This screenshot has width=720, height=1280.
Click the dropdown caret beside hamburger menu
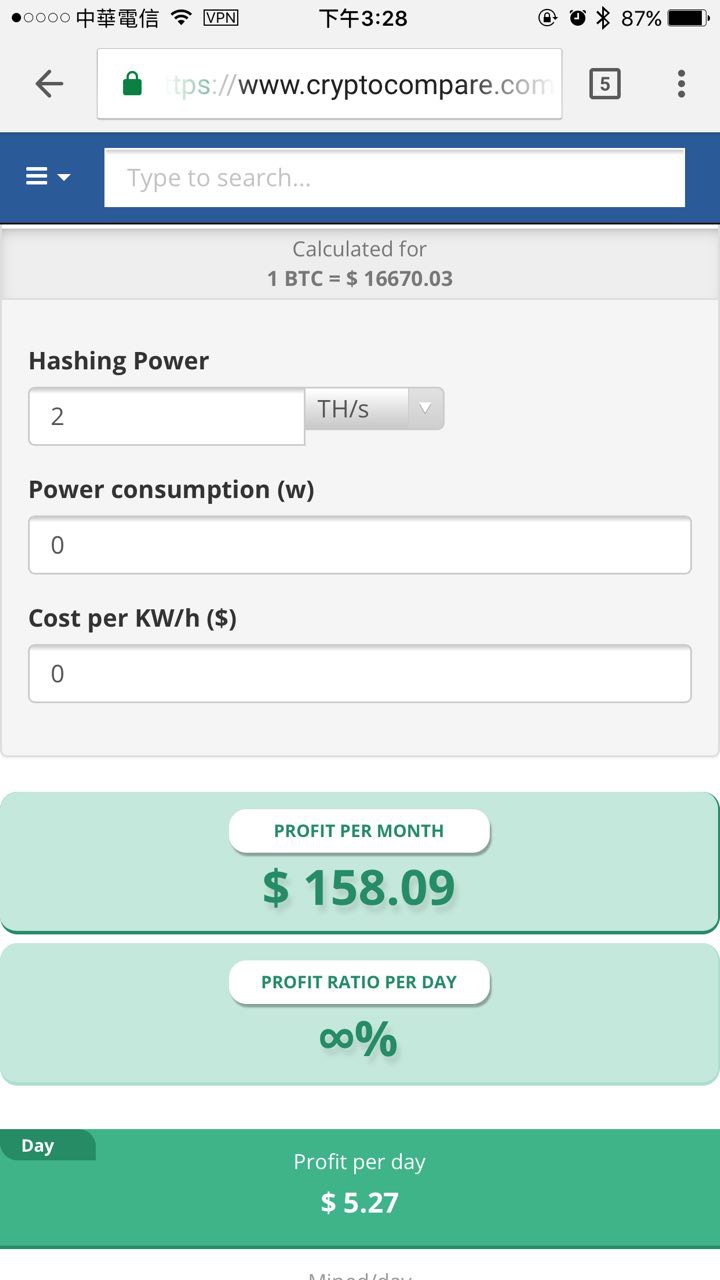(64, 178)
